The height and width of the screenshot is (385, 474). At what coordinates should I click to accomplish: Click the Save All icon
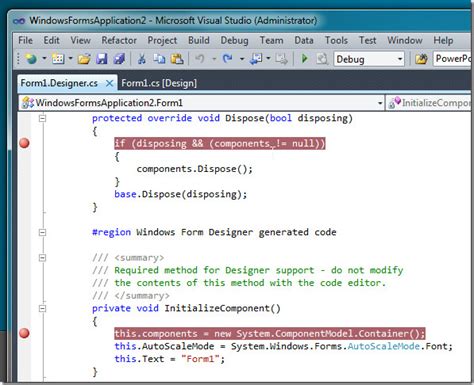click(x=119, y=59)
